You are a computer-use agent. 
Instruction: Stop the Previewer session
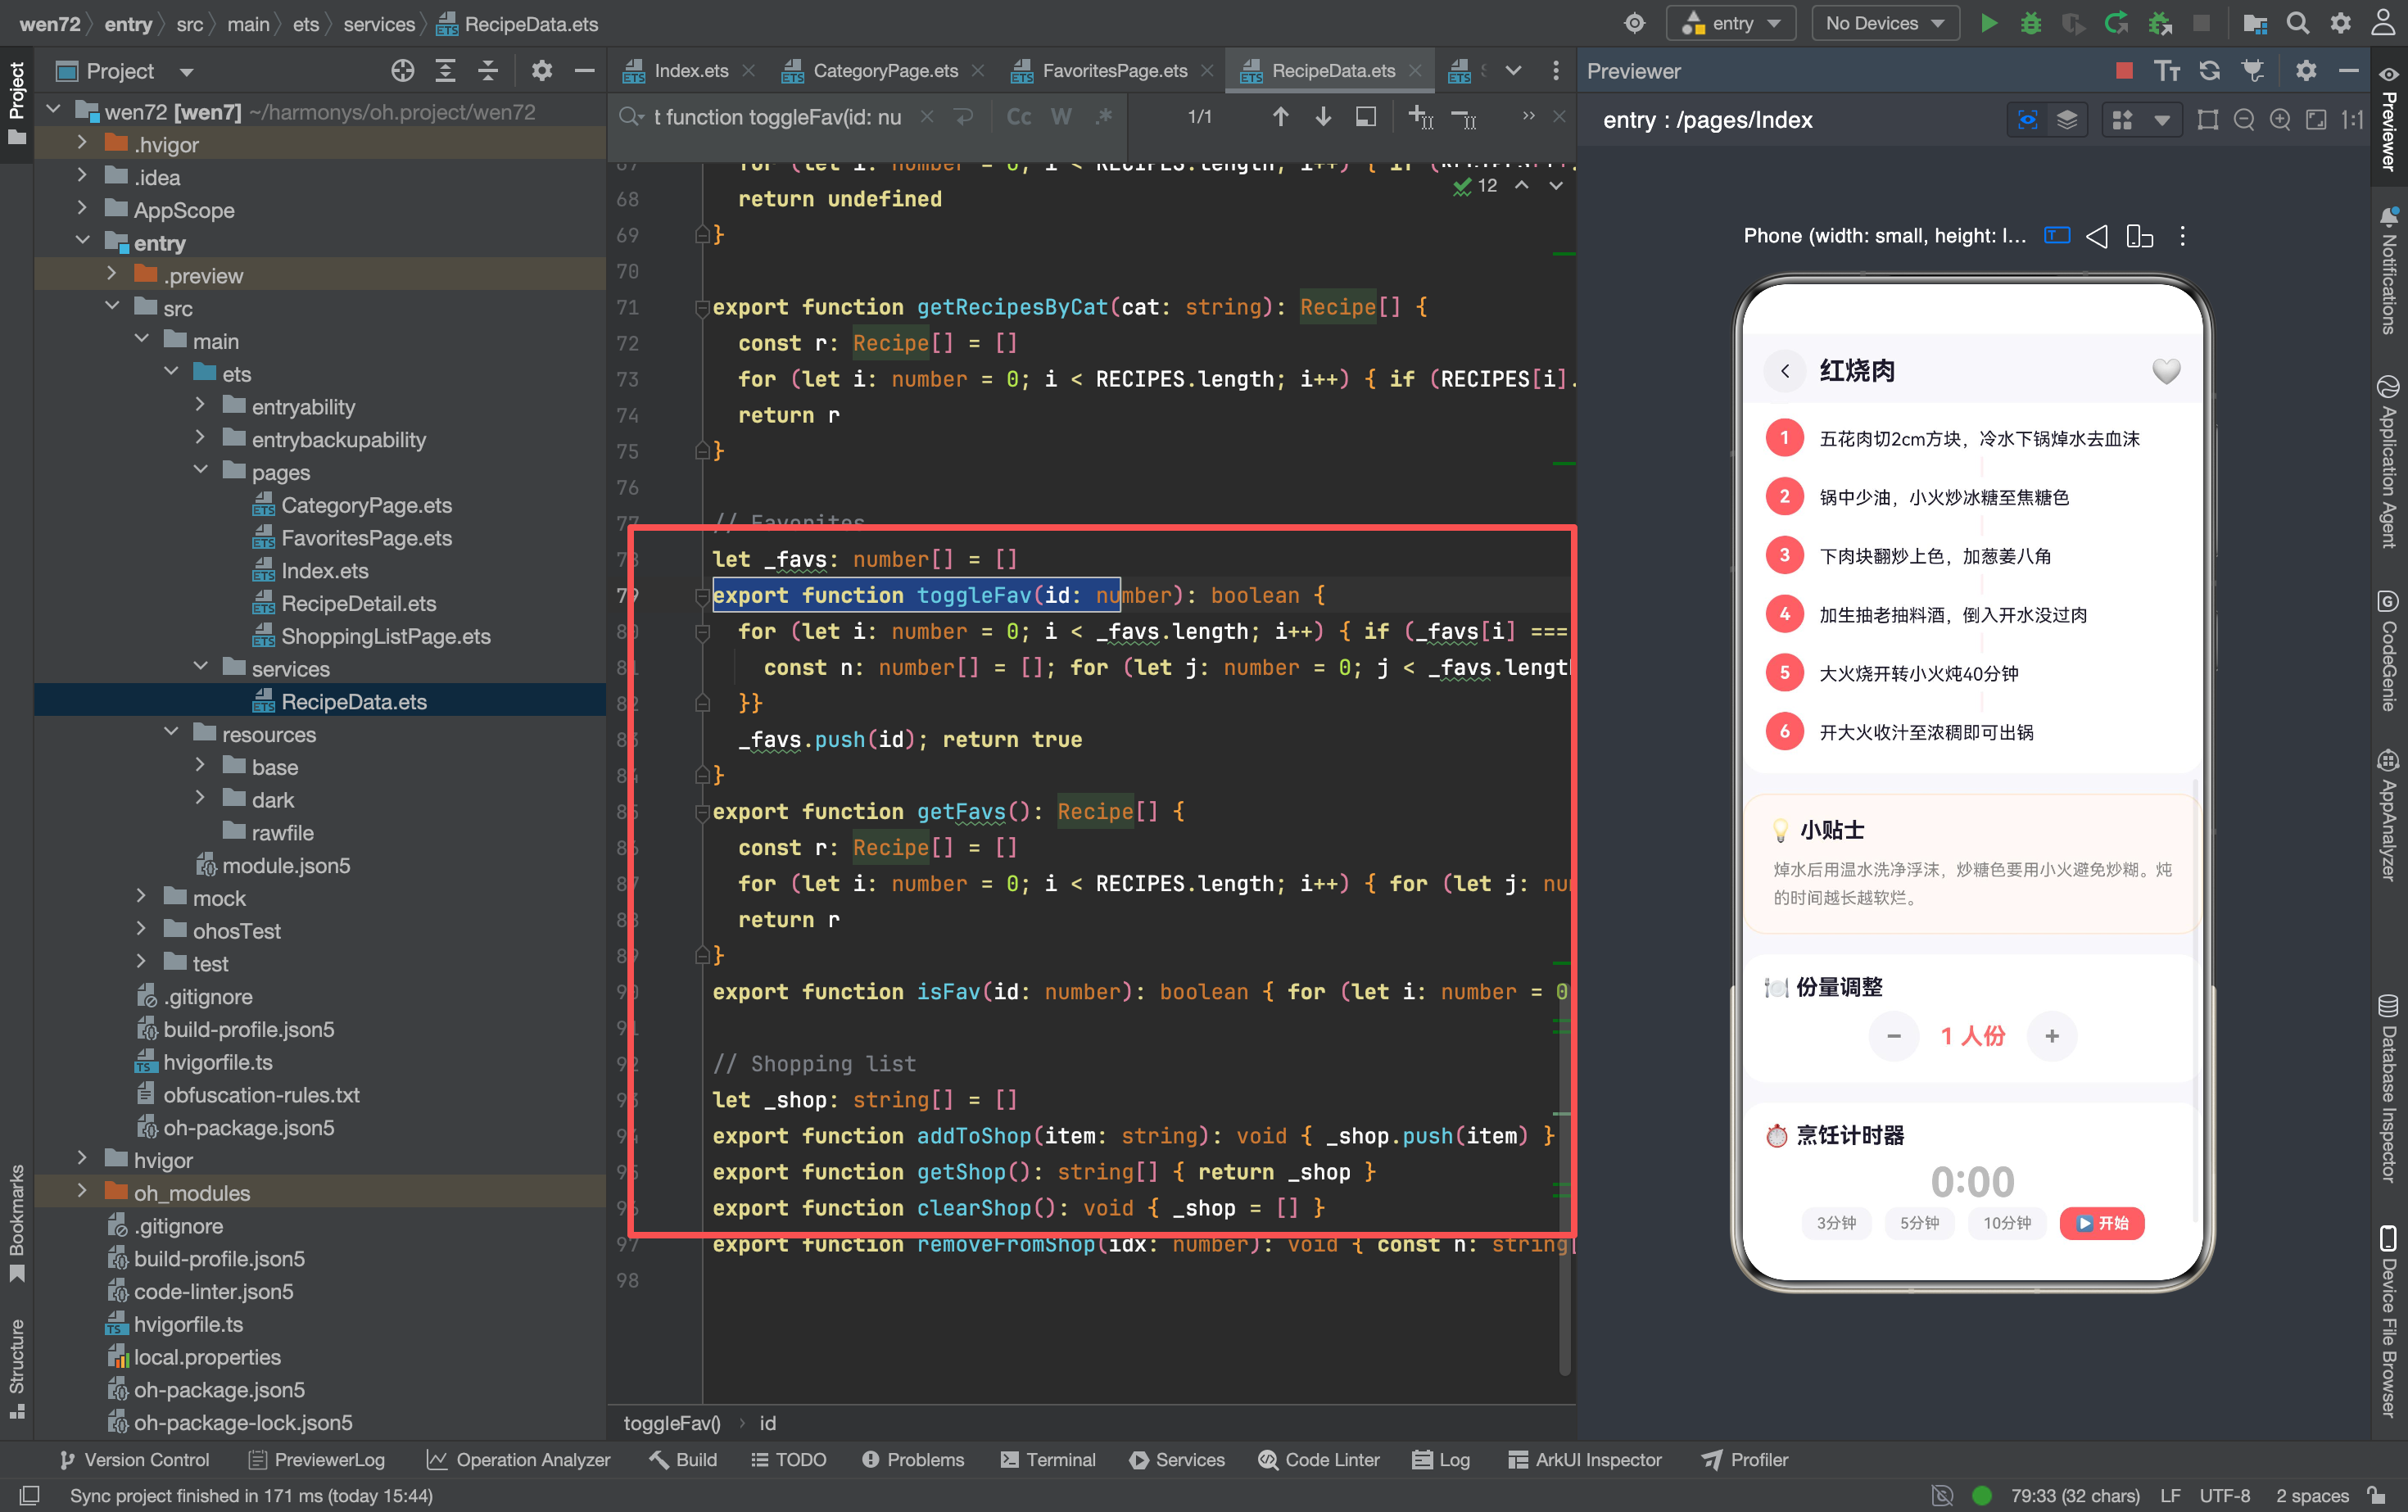point(2124,70)
